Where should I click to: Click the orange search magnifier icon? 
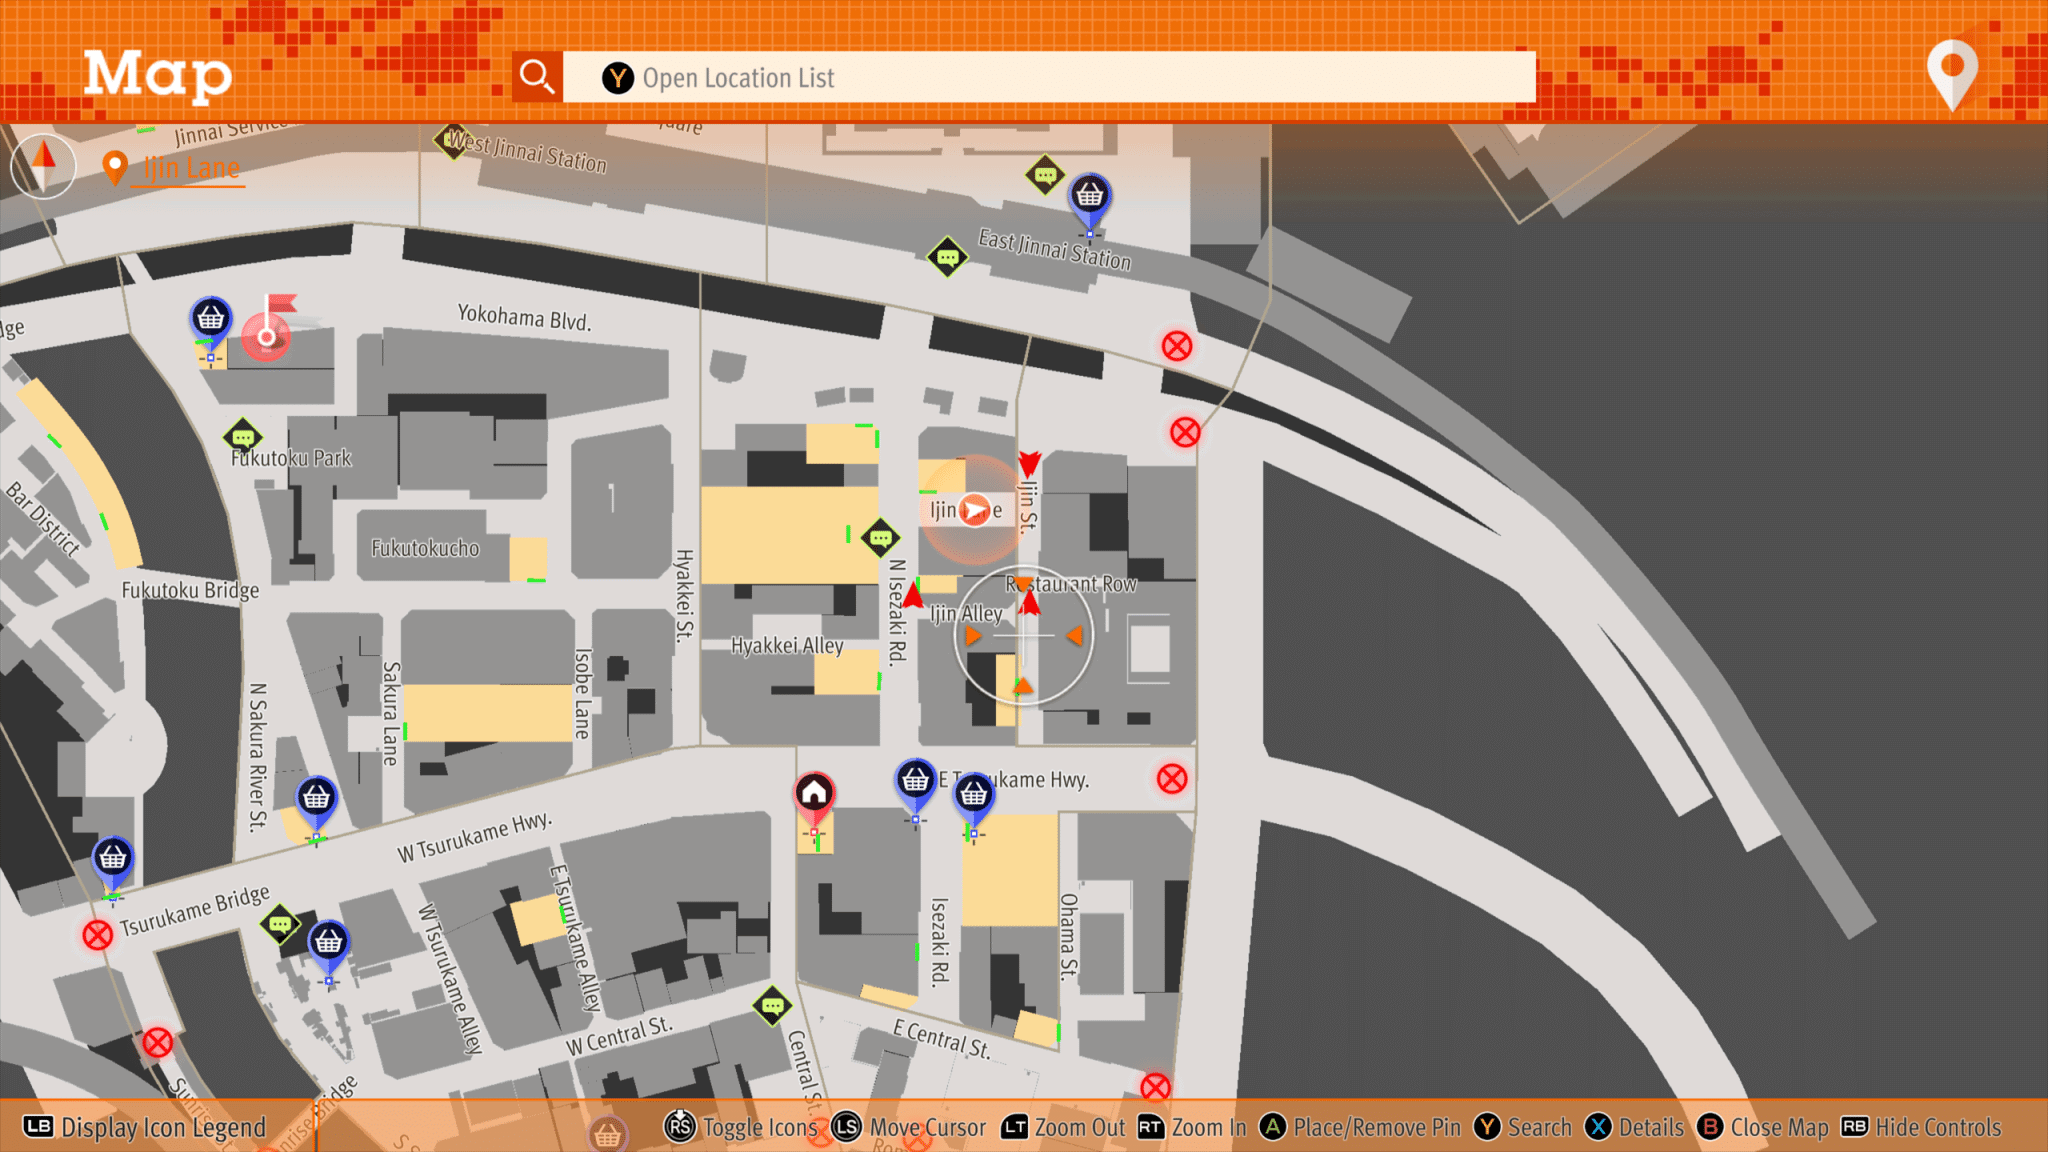coord(537,77)
